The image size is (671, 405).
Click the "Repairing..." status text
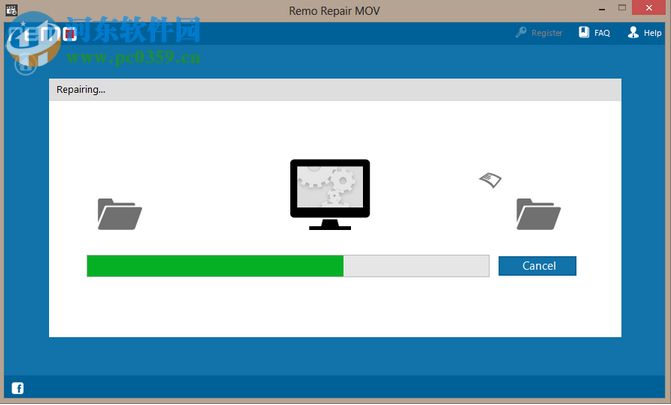[x=80, y=89]
